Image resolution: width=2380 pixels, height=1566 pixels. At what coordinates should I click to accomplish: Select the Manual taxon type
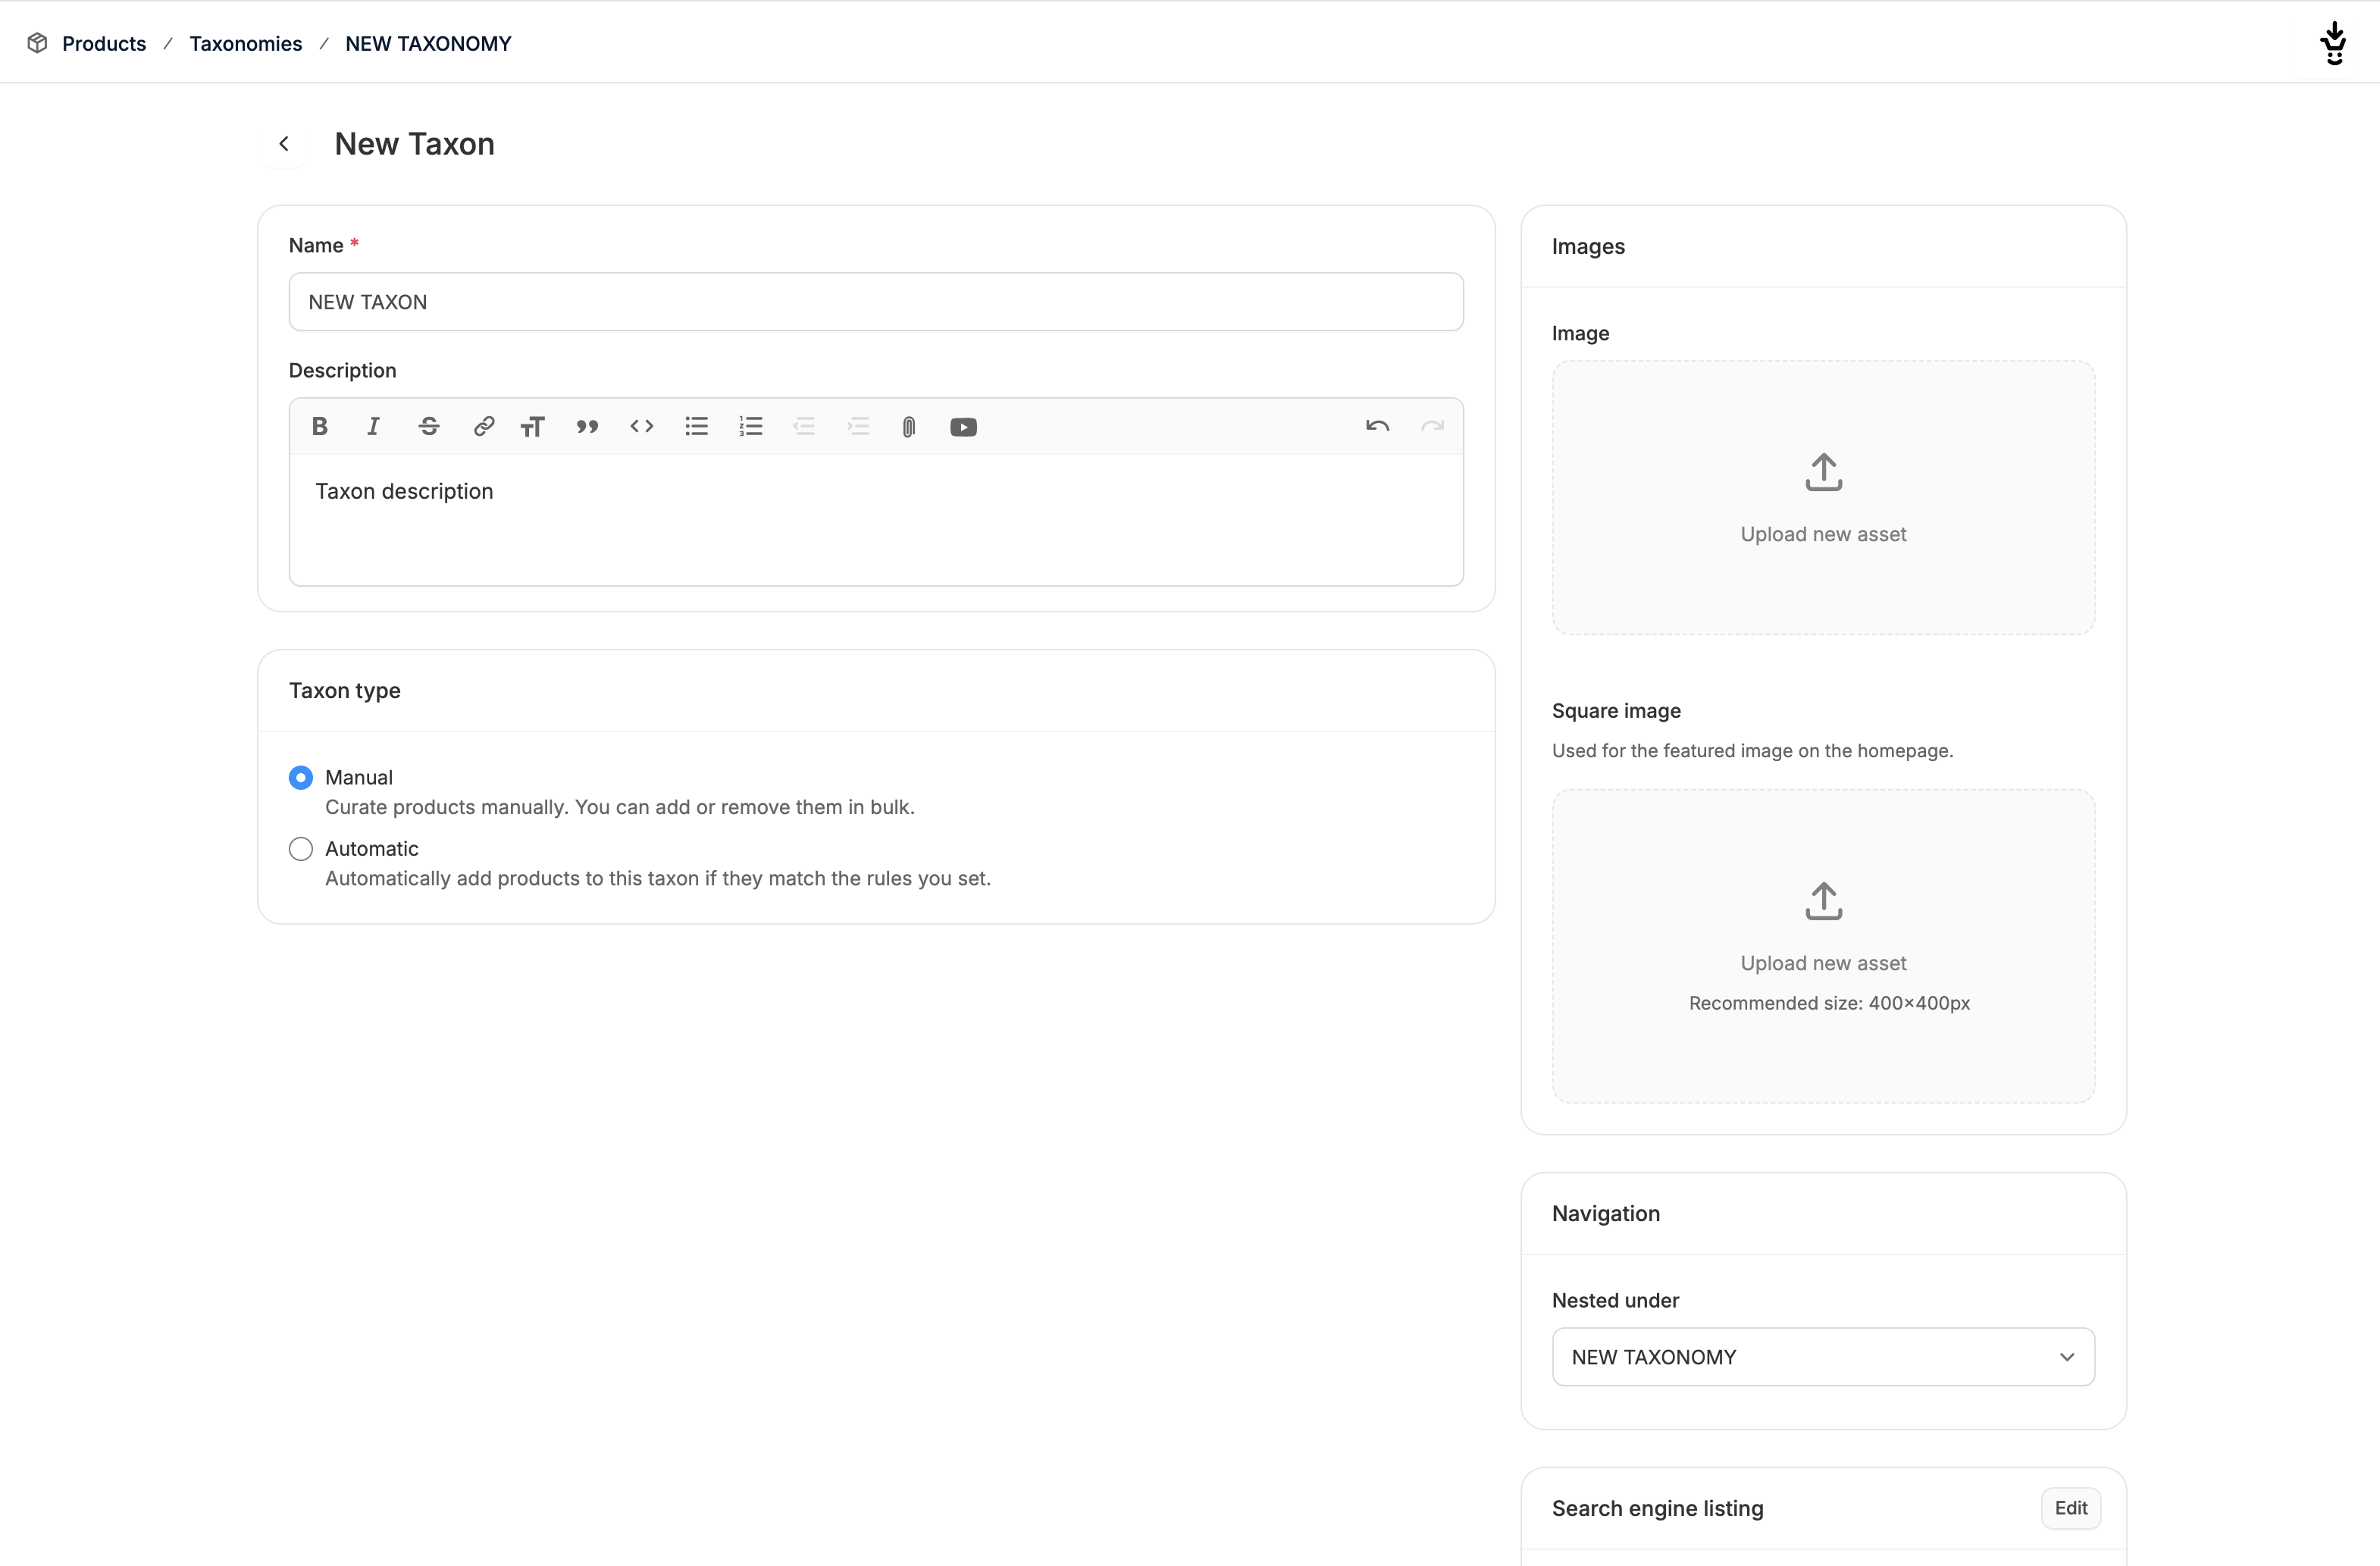pyautogui.click(x=301, y=778)
